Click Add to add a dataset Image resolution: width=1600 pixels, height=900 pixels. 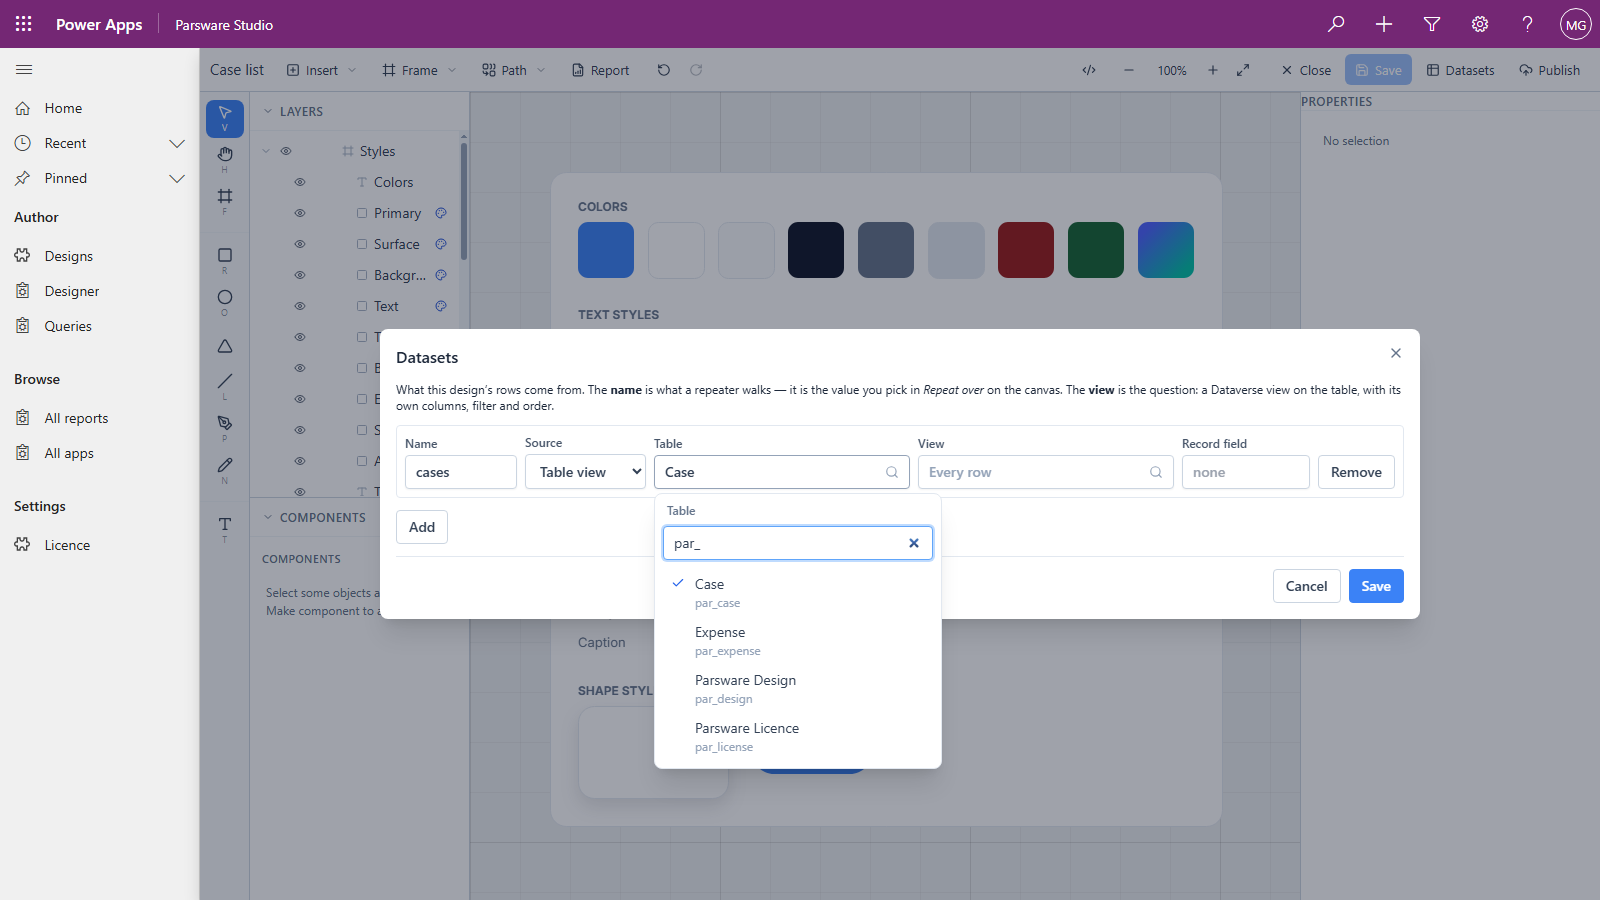(x=422, y=527)
